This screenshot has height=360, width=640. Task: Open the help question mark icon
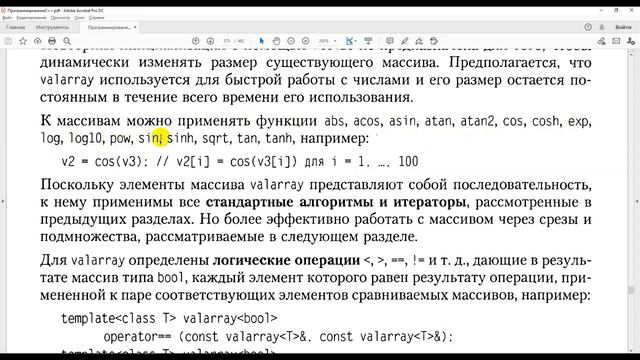tap(588, 27)
